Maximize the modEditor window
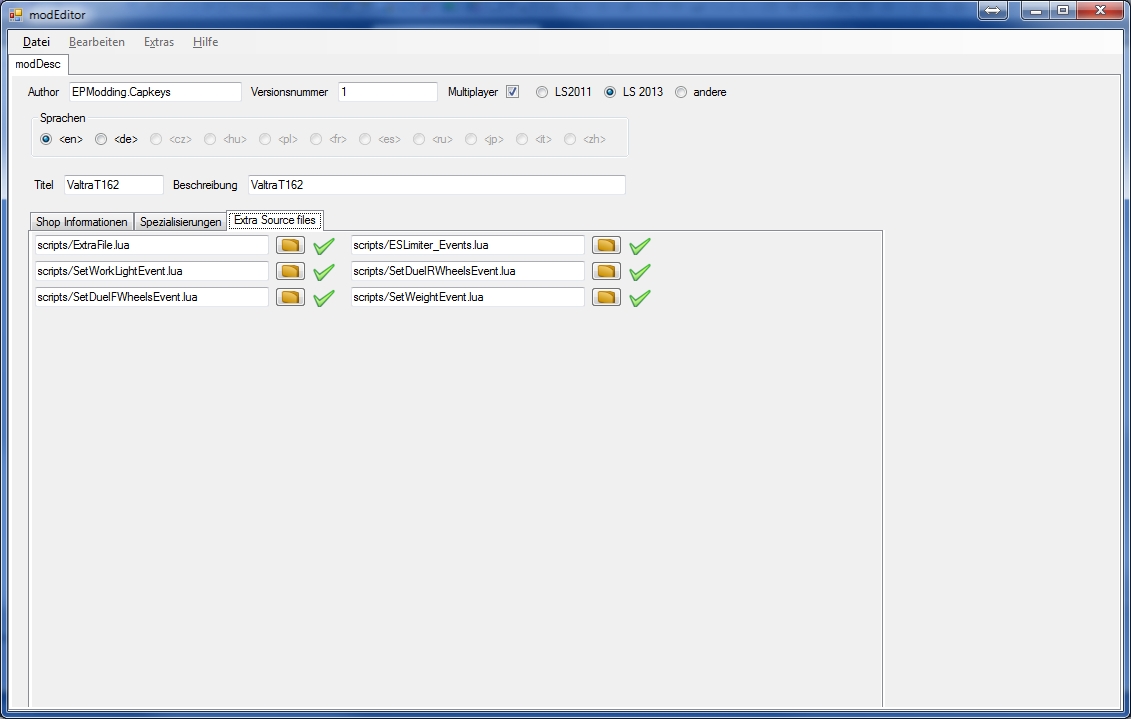Viewport: 1131px width, 719px height. [1063, 10]
